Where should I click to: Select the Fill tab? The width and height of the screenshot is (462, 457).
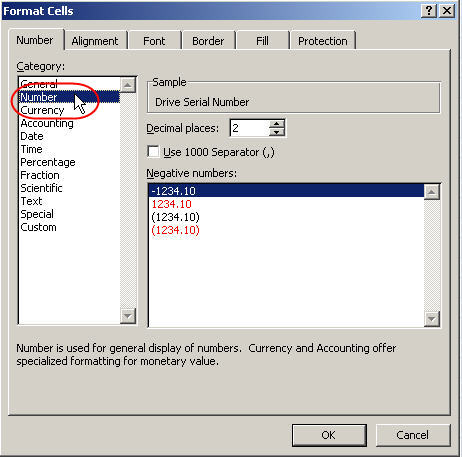click(x=262, y=41)
